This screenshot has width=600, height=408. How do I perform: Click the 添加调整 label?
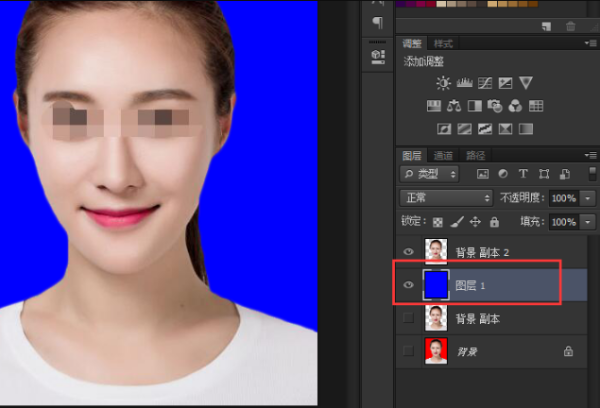coord(424,61)
